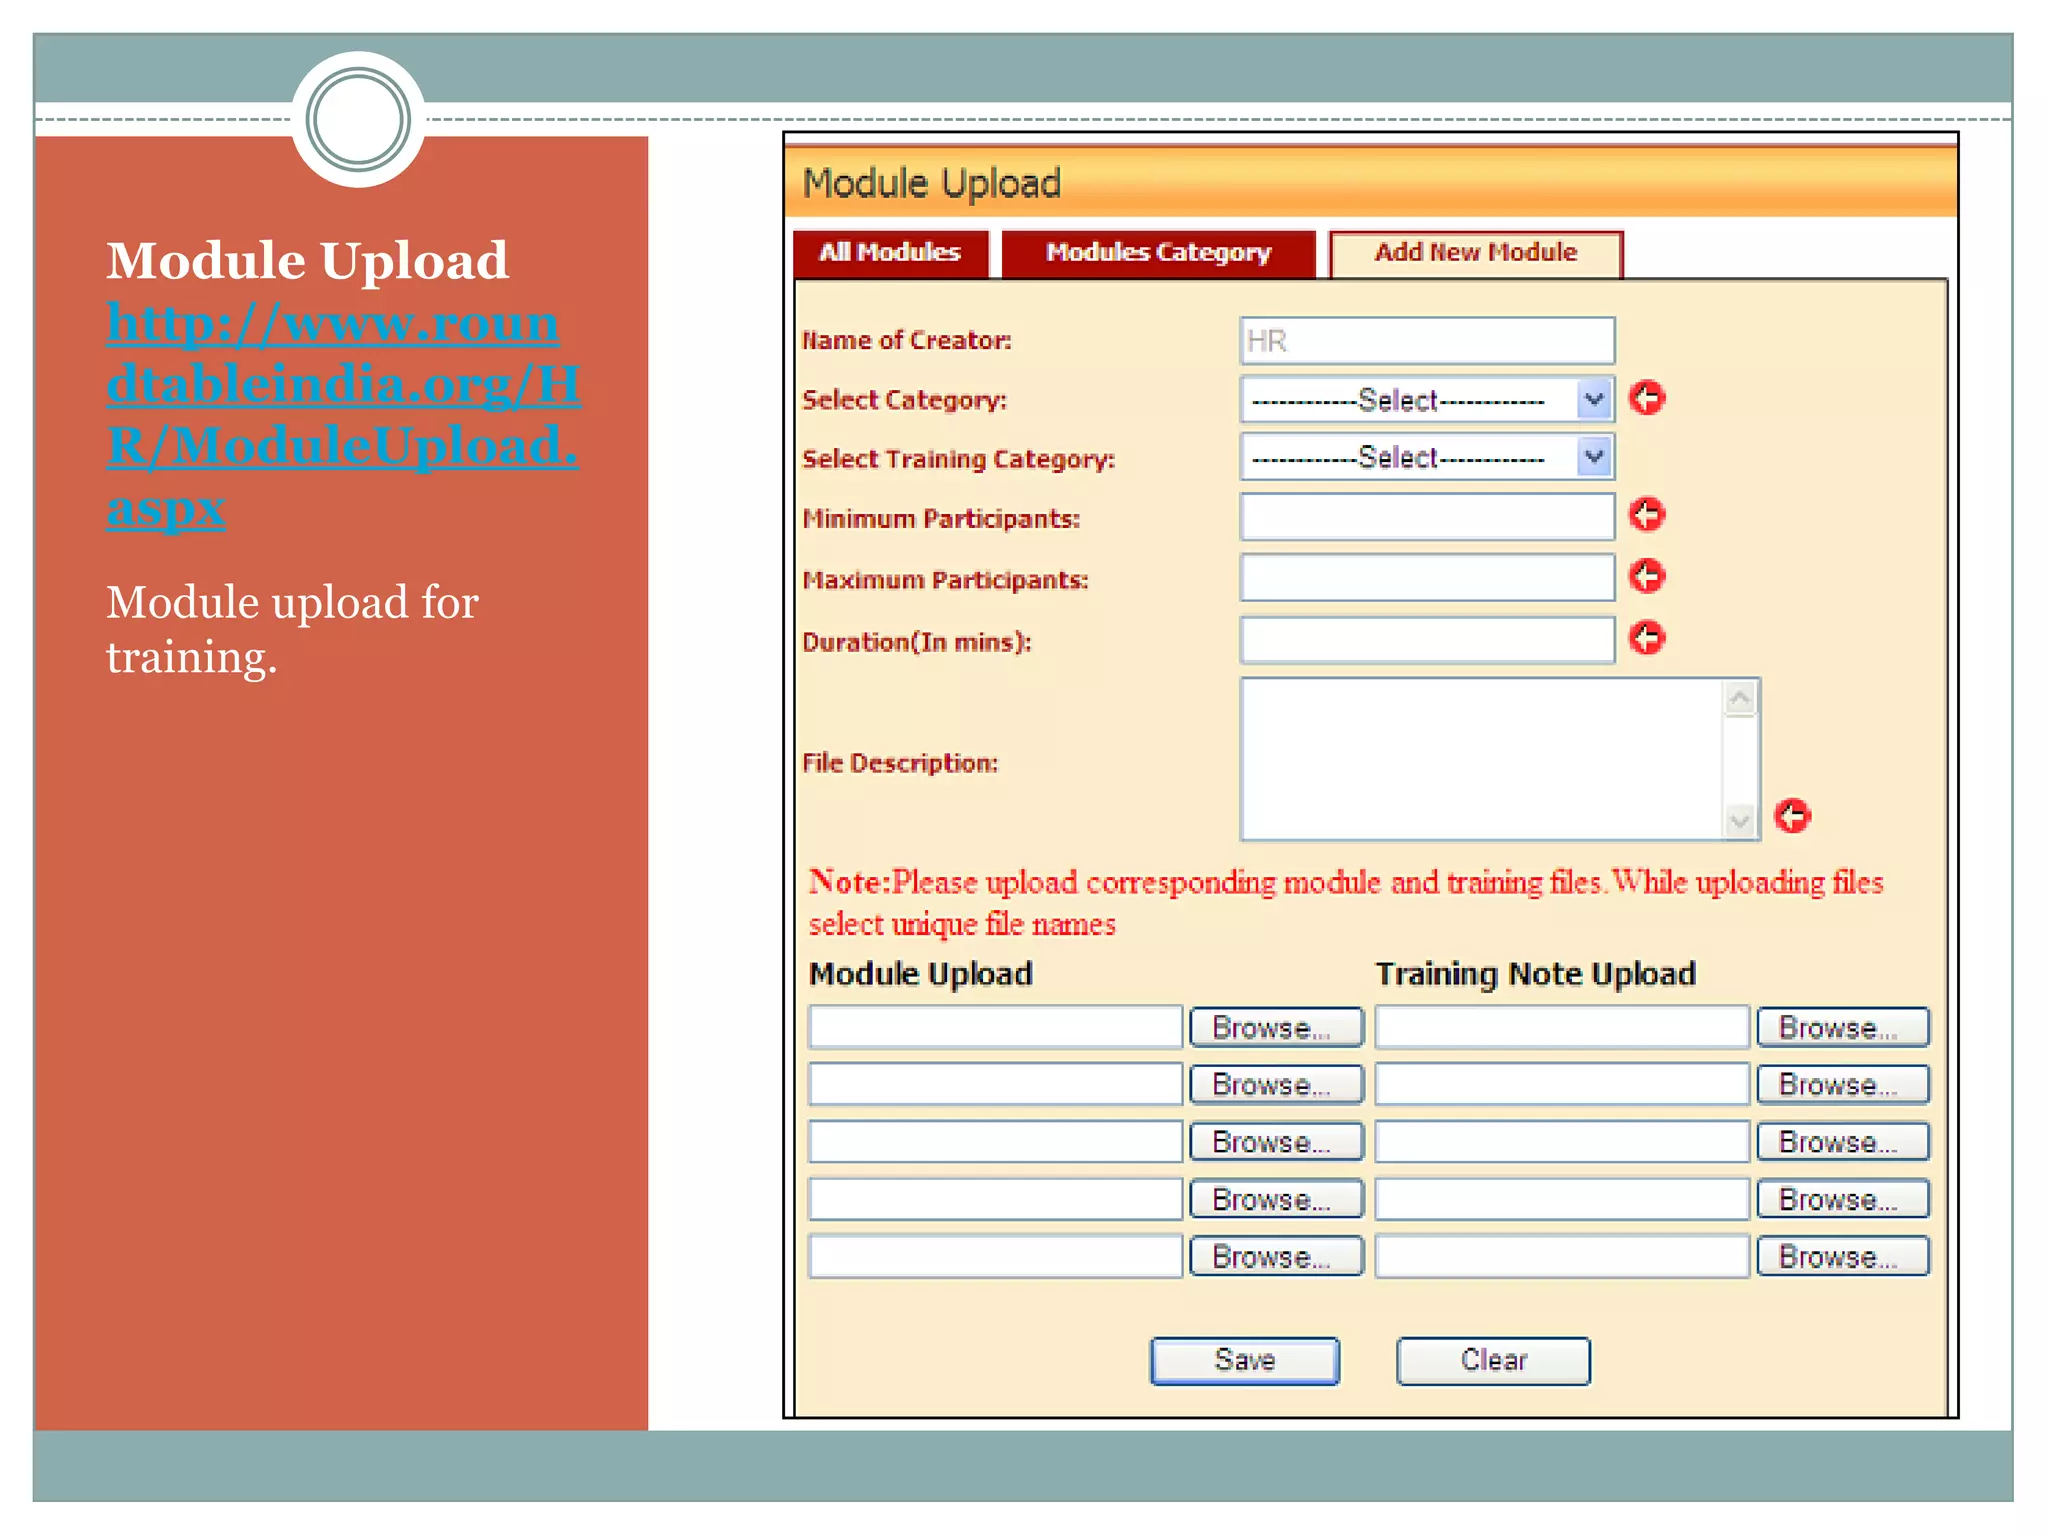Viewport: 2048px width, 1536px height.
Task: Open the Add New Module tab
Action: [1475, 254]
